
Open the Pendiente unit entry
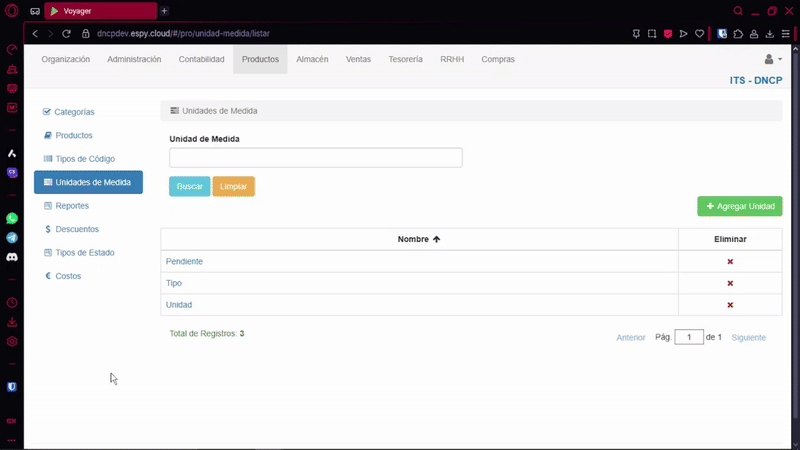184,261
